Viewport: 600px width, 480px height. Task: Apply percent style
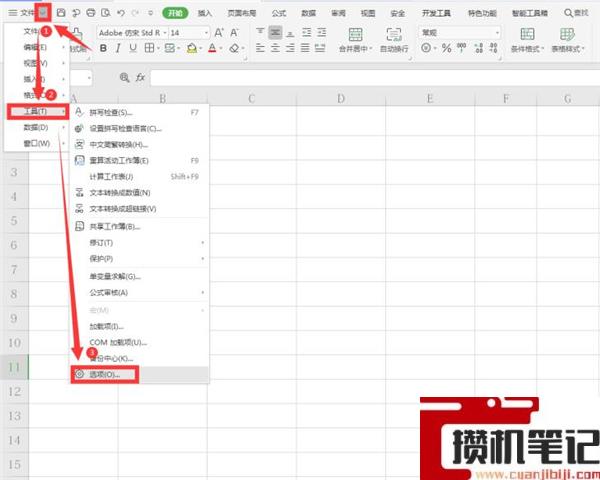(446, 48)
